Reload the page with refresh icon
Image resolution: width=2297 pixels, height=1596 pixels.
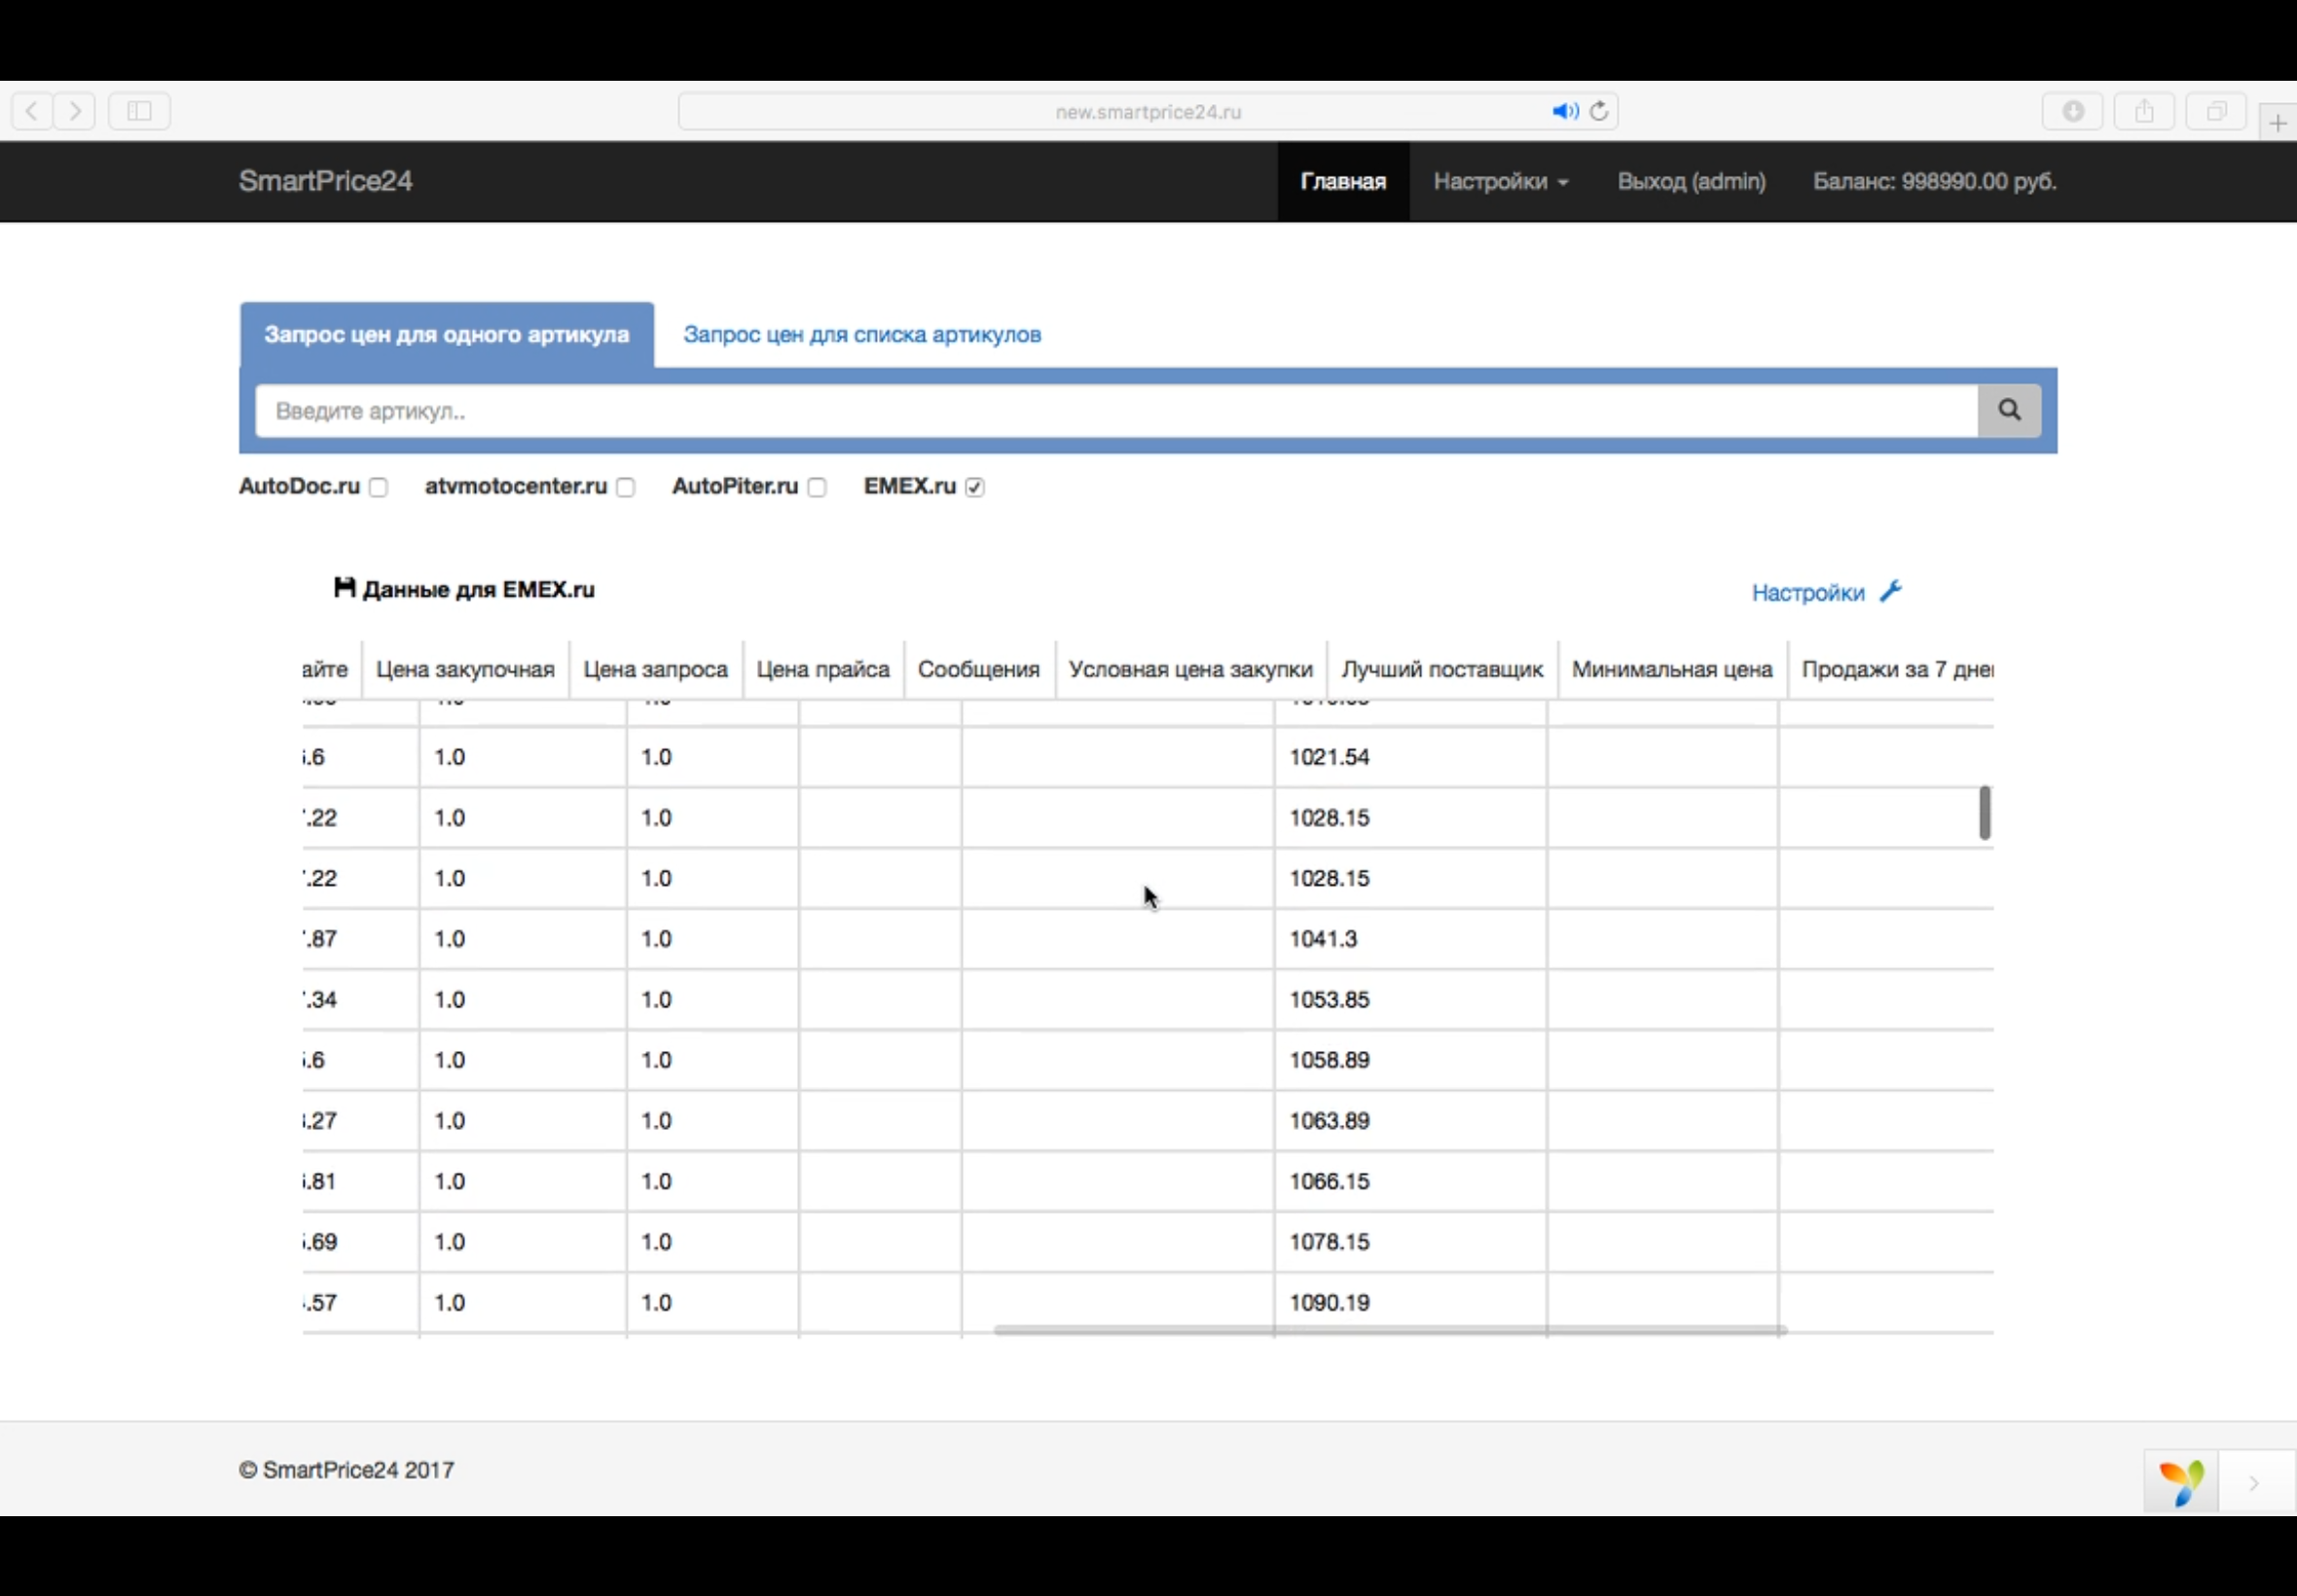(x=1599, y=111)
